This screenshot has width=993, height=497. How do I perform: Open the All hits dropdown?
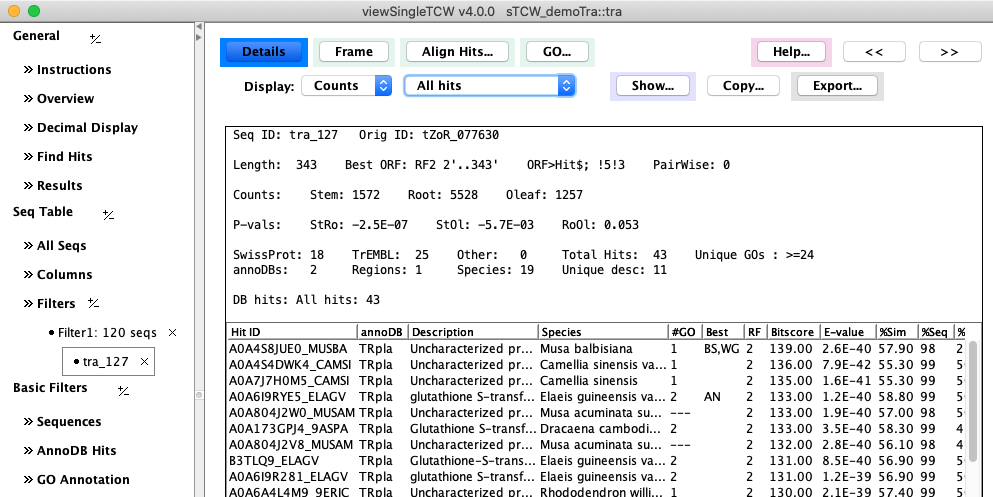489,86
